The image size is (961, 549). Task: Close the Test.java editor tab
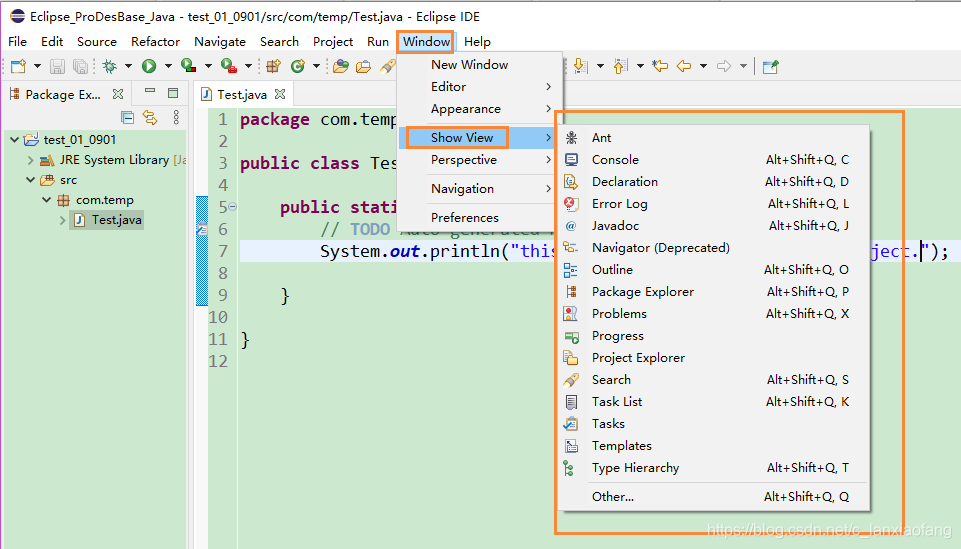point(281,94)
